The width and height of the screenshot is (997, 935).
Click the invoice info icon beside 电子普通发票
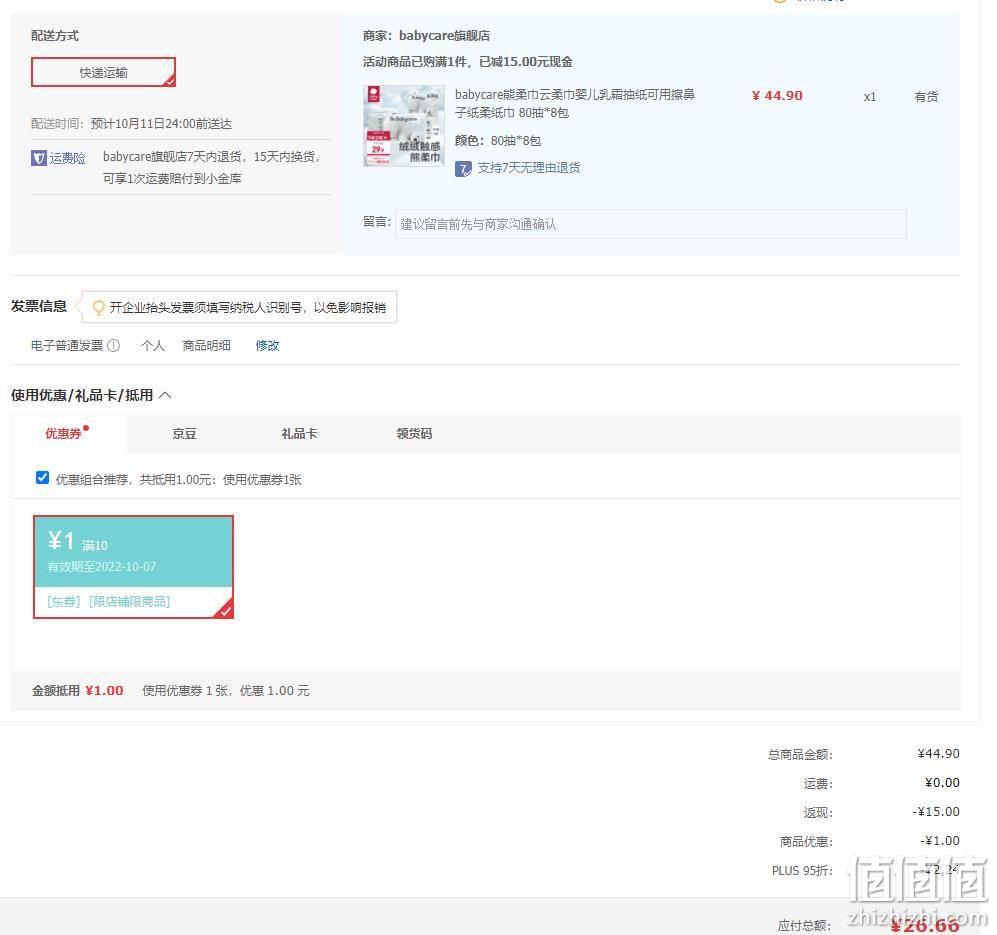[114, 345]
